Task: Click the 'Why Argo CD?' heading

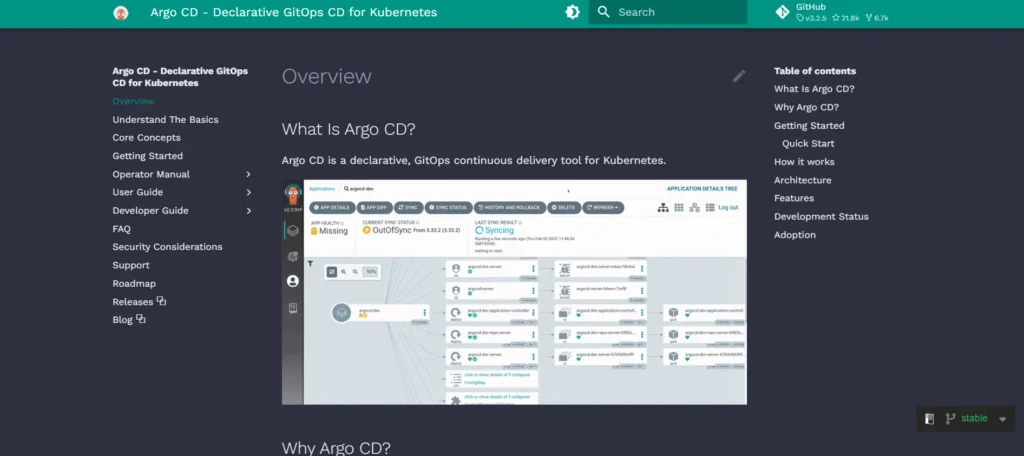Action: [x=336, y=448]
